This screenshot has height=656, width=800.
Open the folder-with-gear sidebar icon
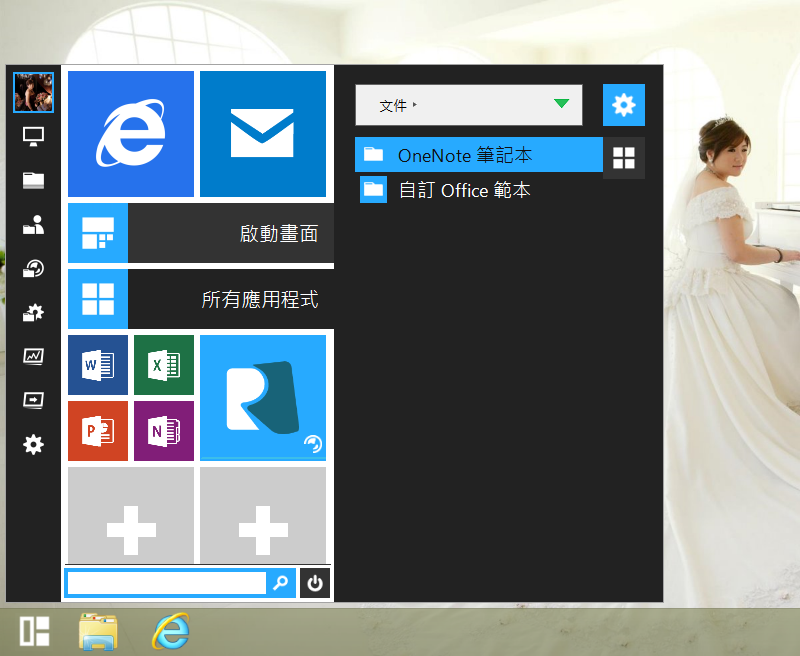[33, 312]
